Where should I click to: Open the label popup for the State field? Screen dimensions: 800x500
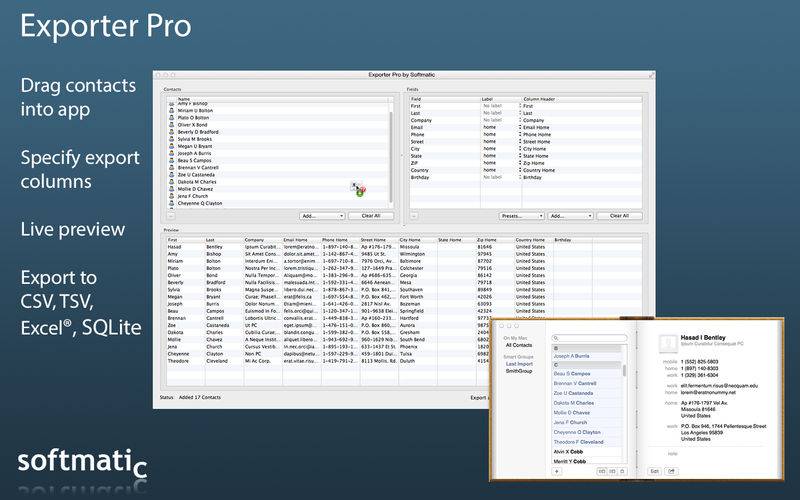(502, 156)
